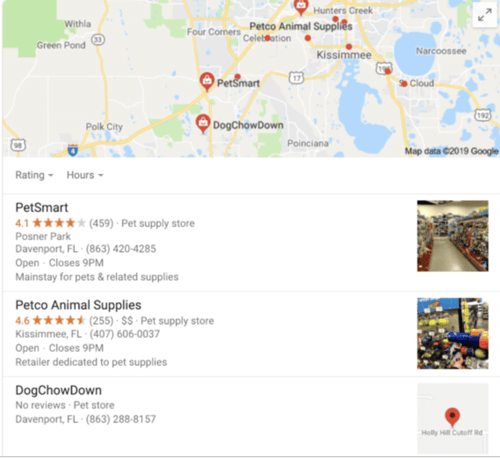View the PetSmart store aisle photo
This screenshot has height=458, width=500.
[x=453, y=236]
